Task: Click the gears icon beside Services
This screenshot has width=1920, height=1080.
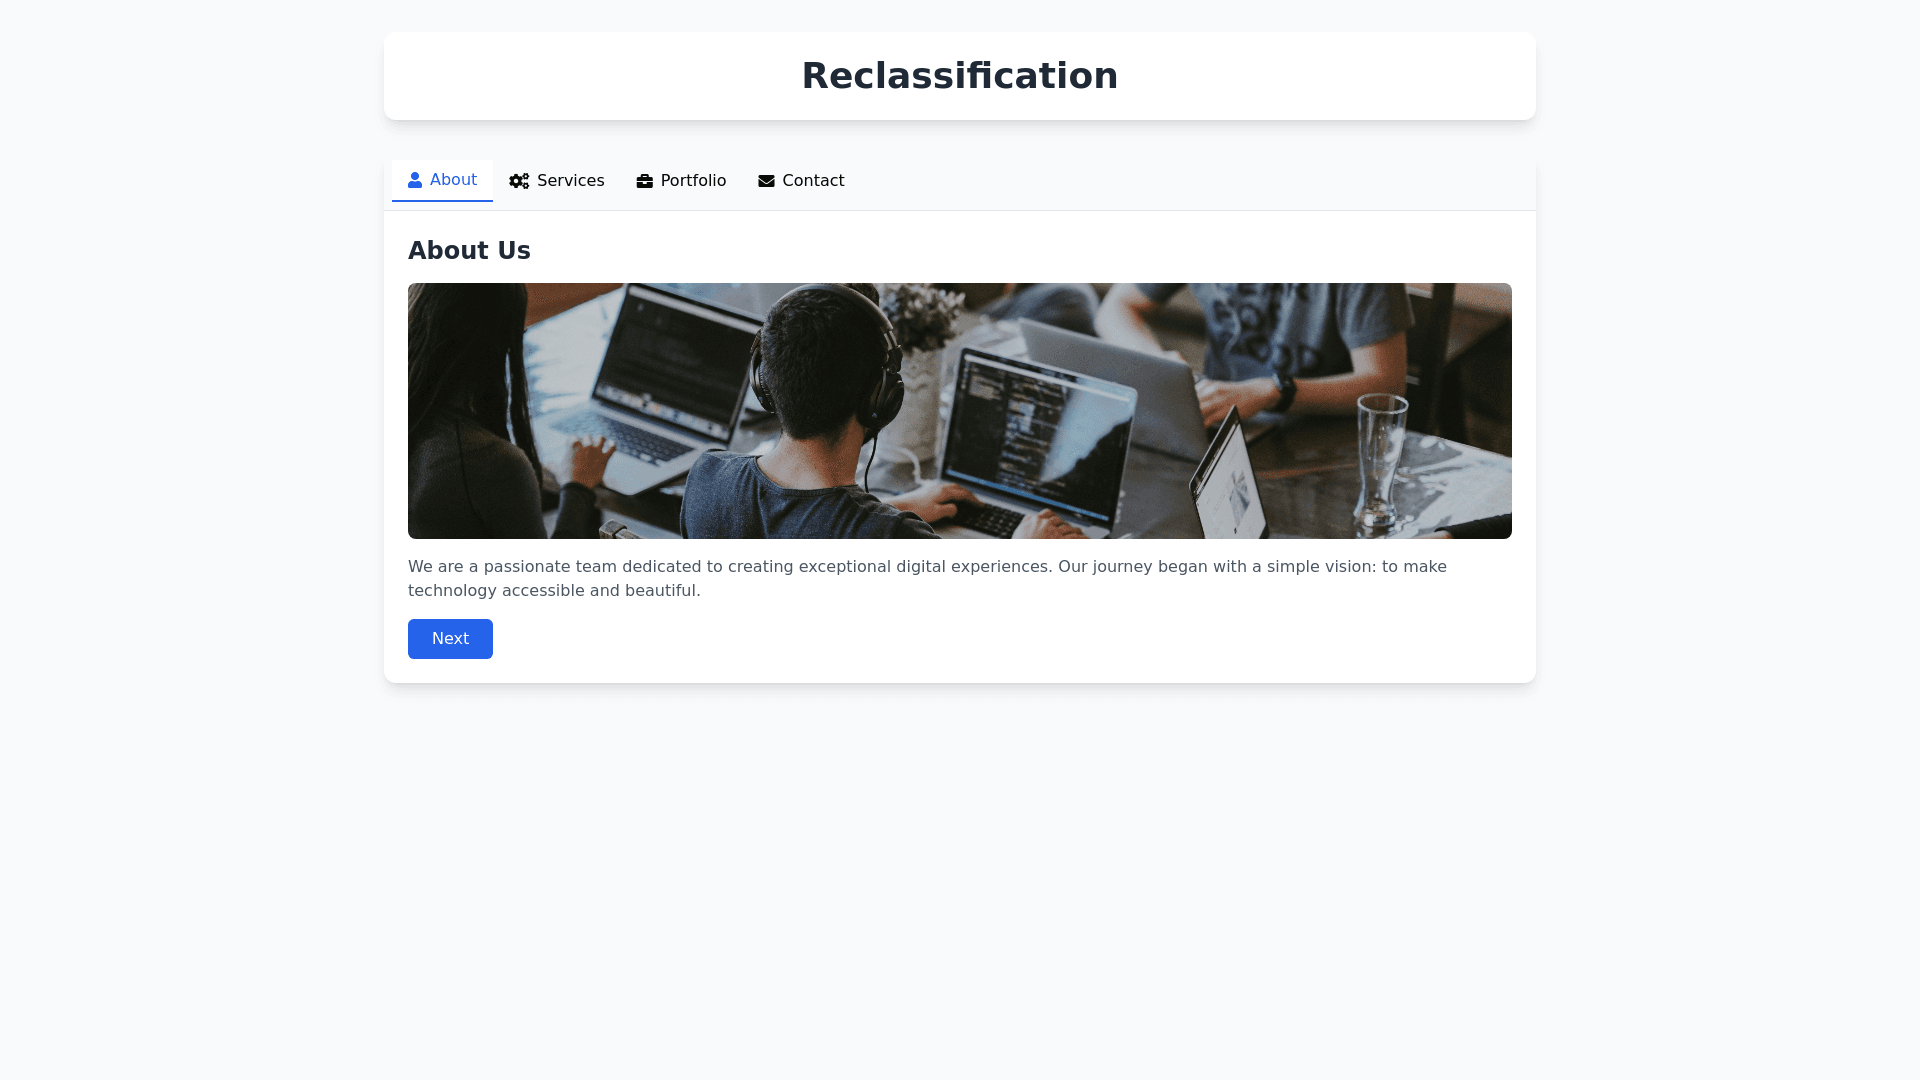Action: (519, 181)
